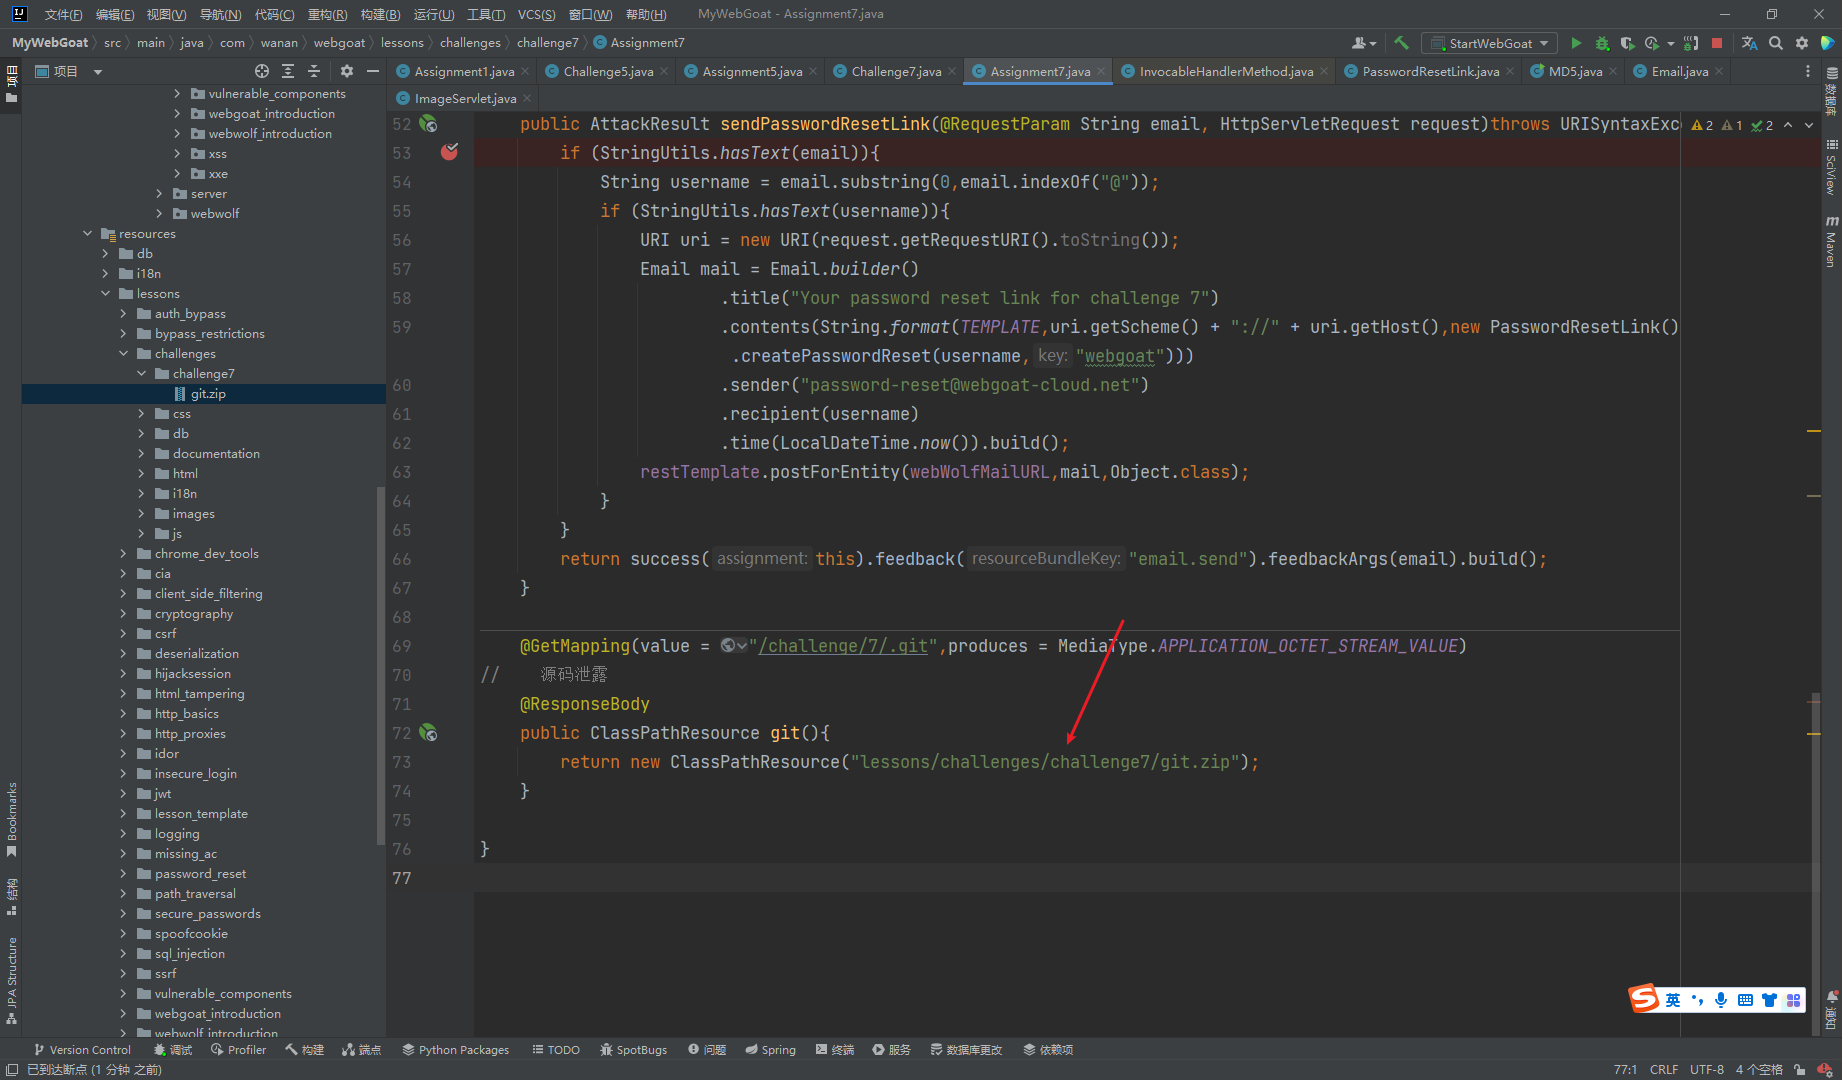Open the TODO tool window
The width and height of the screenshot is (1842, 1080).
point(556,1049)
